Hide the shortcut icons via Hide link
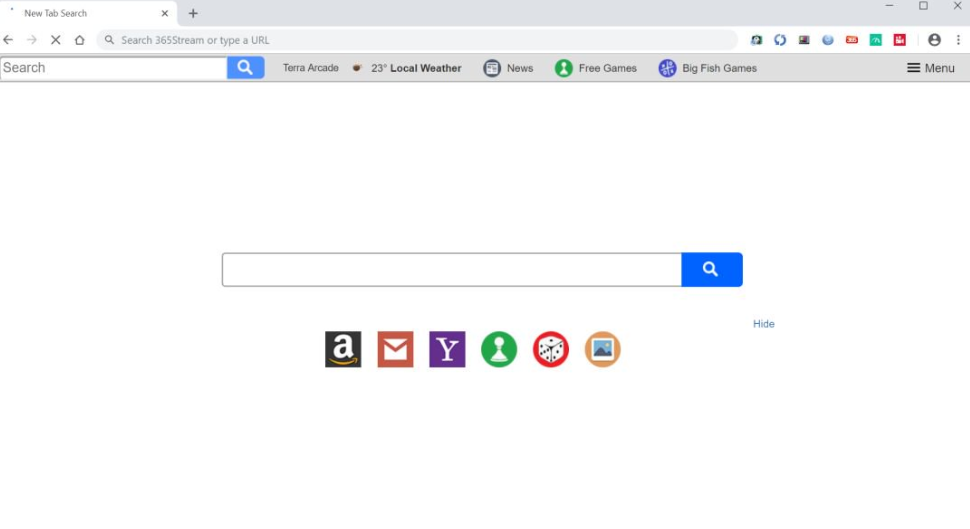 [x=763, y=324]
